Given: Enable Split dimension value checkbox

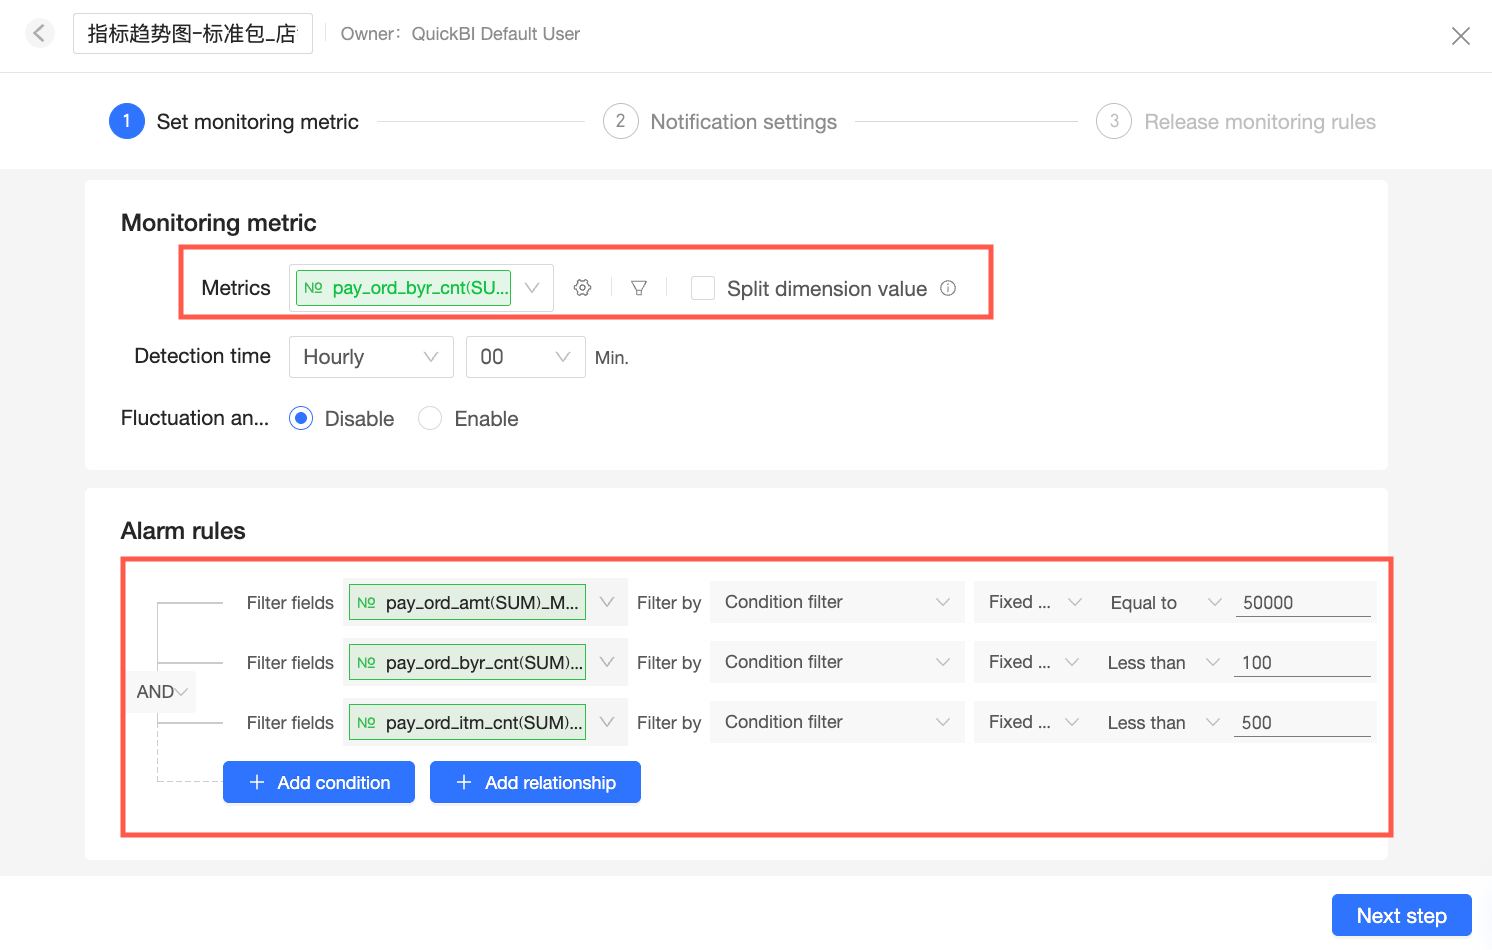Looking at the screenshot, I should point(703,288).
